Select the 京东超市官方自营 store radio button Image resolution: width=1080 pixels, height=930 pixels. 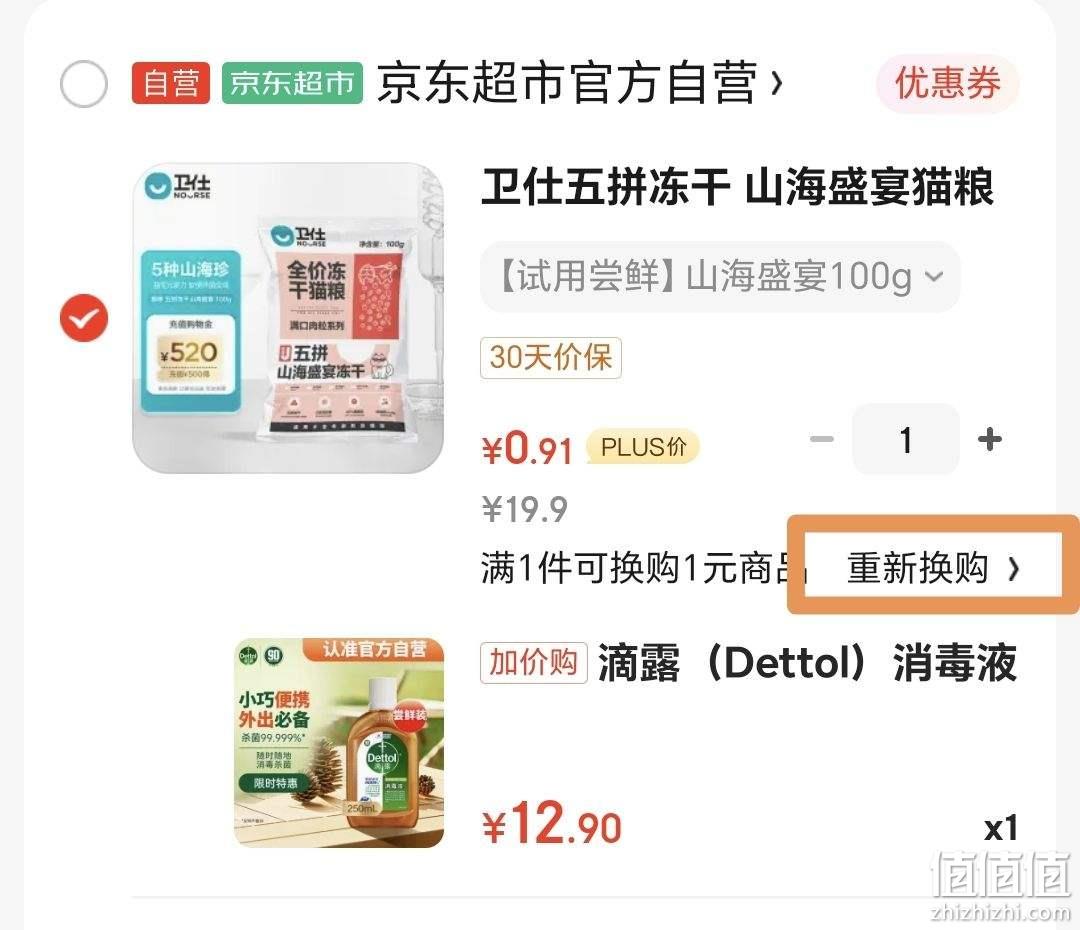point(84,84)
